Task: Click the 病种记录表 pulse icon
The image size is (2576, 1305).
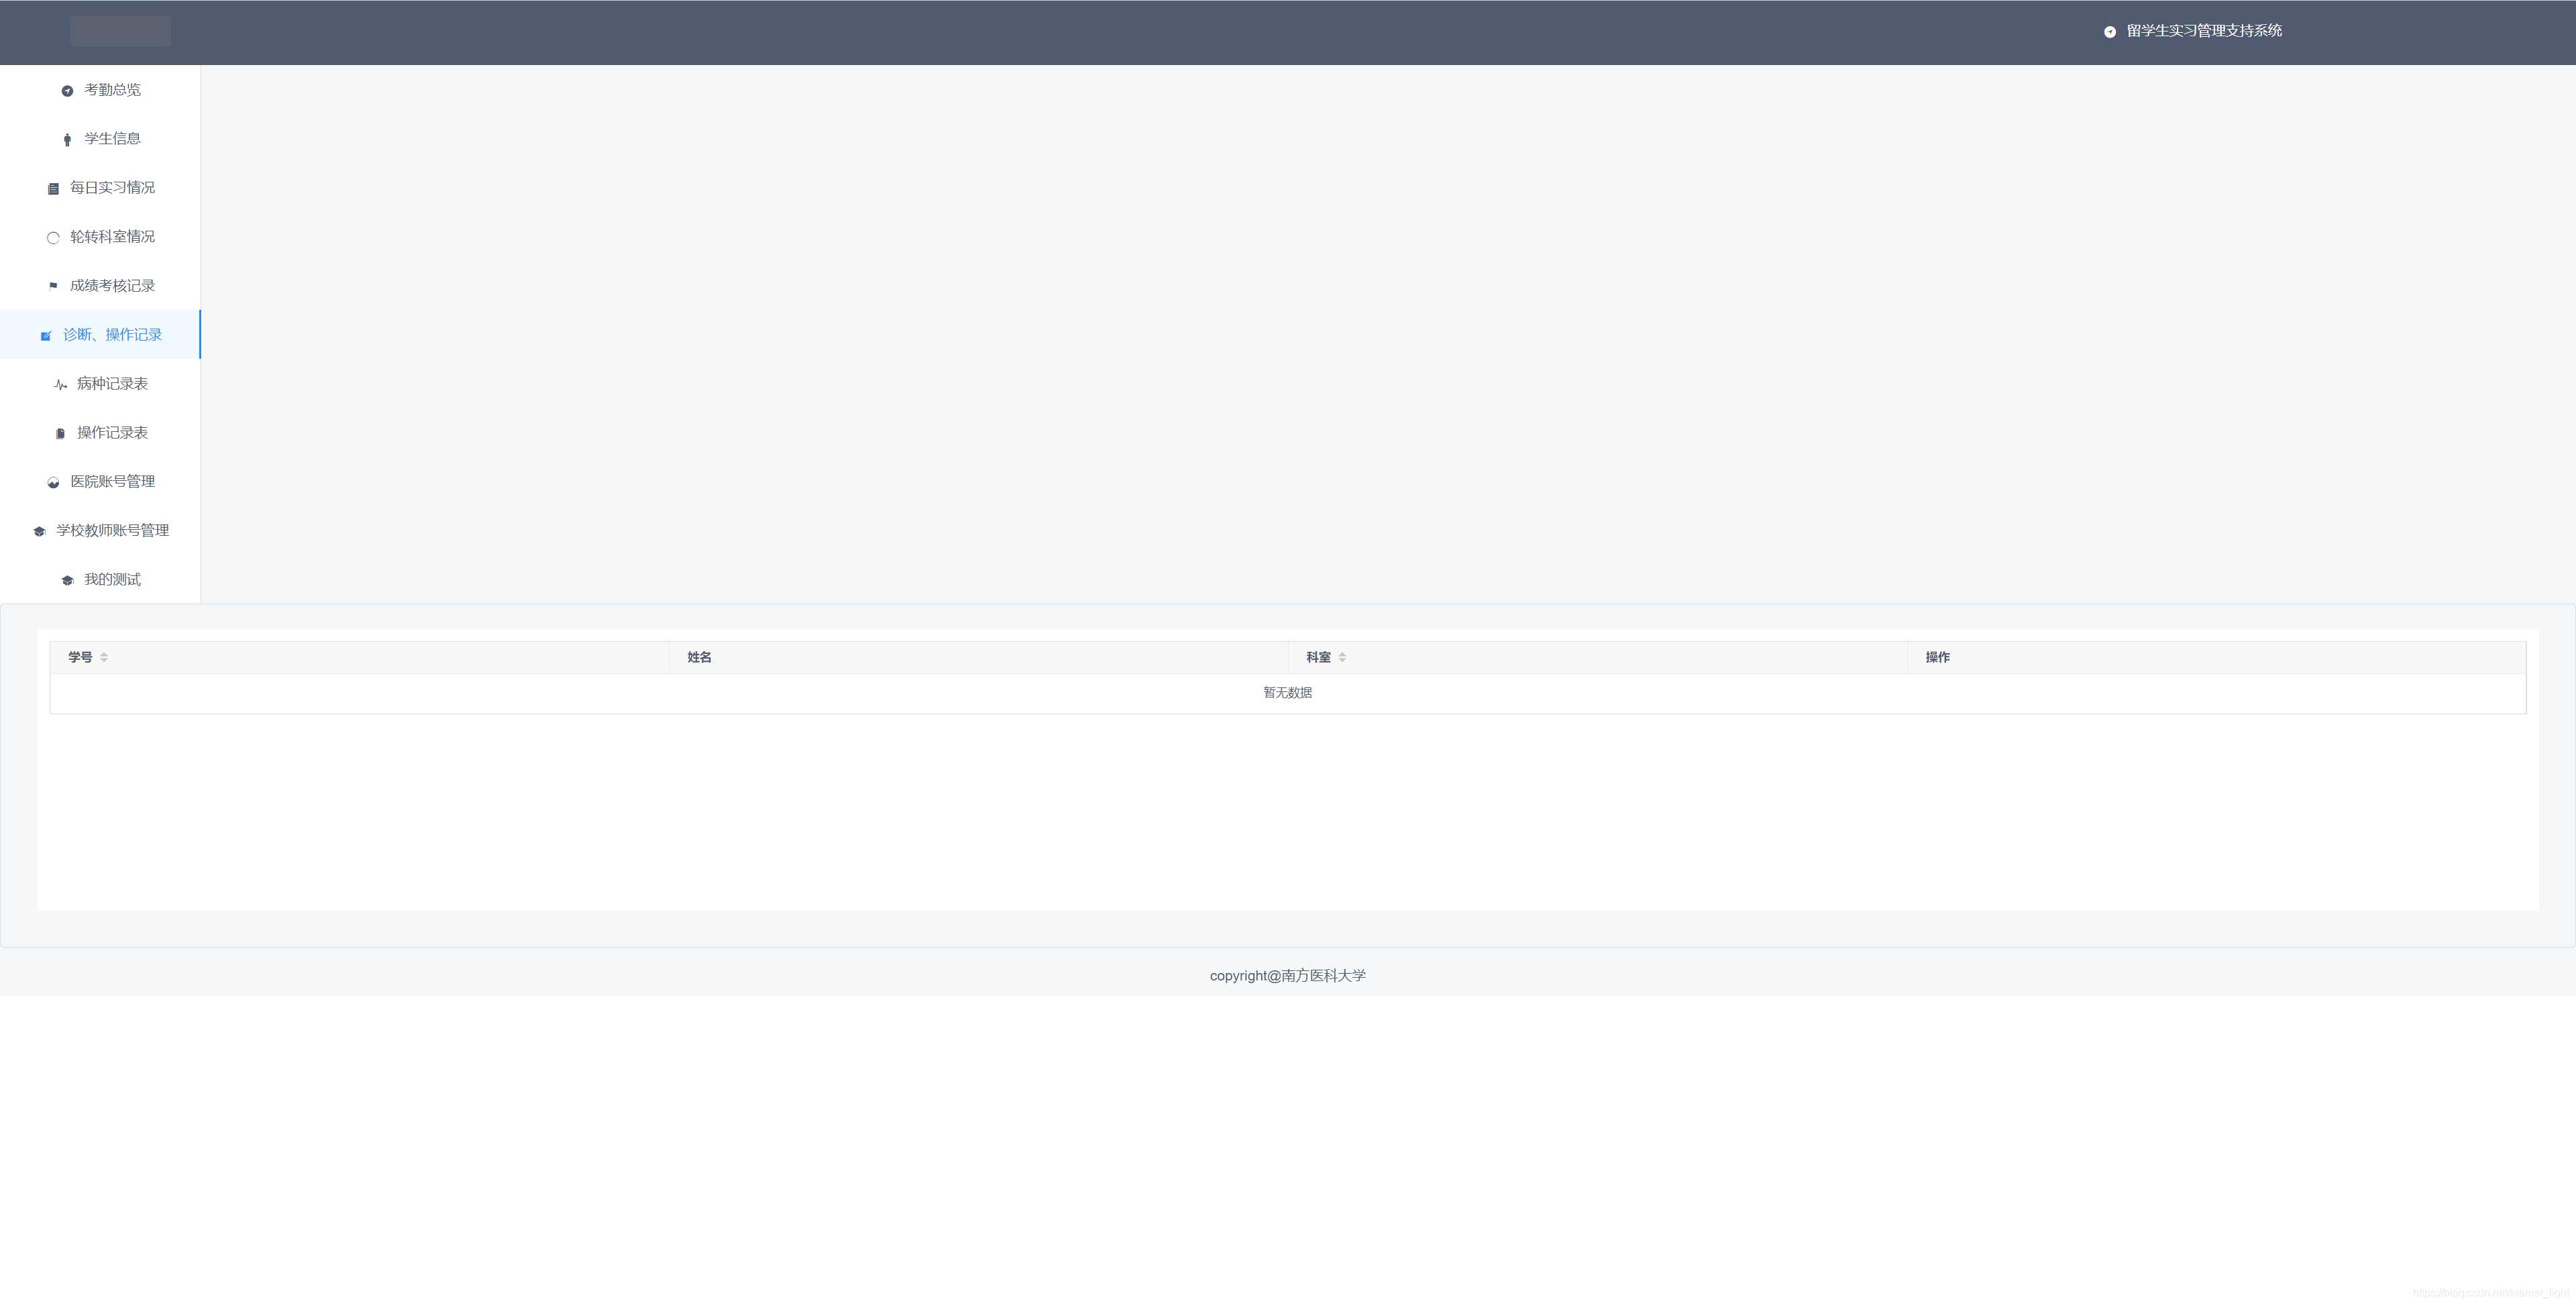Action: [60, 385]
